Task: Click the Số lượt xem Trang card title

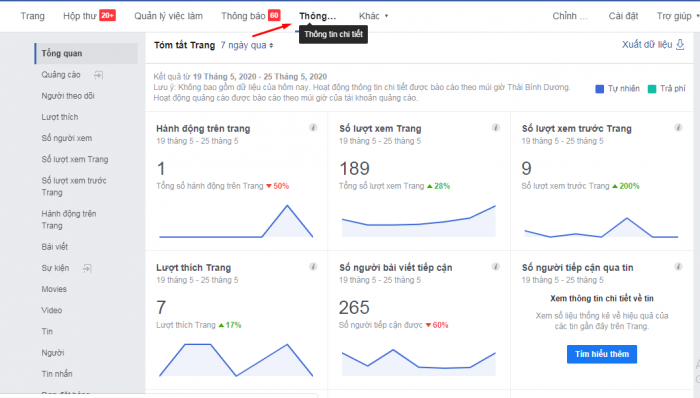Action: (380, 129)
